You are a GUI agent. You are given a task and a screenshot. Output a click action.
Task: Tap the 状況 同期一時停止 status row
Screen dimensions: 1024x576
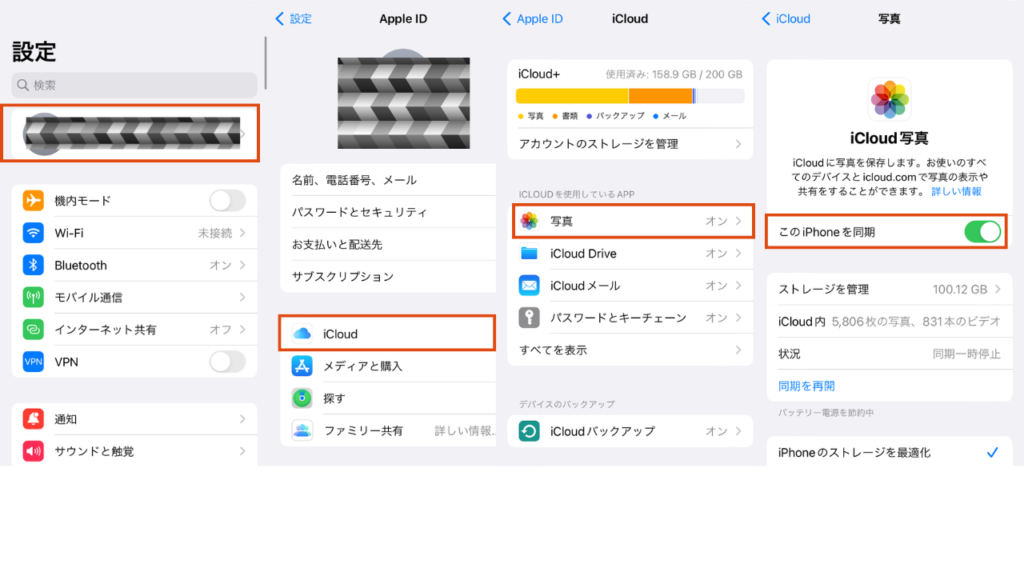coord(889,353)
